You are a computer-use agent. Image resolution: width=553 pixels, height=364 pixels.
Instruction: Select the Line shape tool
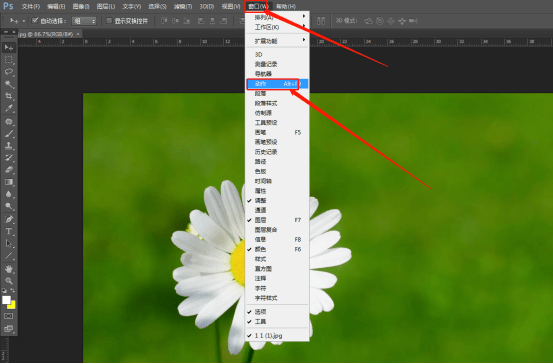tap(9, 256)
